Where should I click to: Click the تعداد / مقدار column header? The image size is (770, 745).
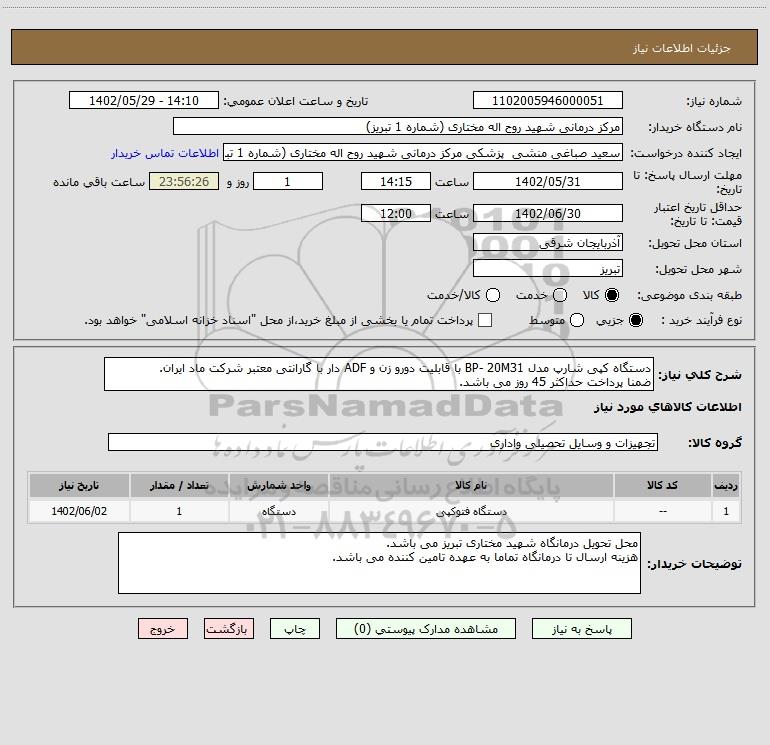(x=179, y=485)
